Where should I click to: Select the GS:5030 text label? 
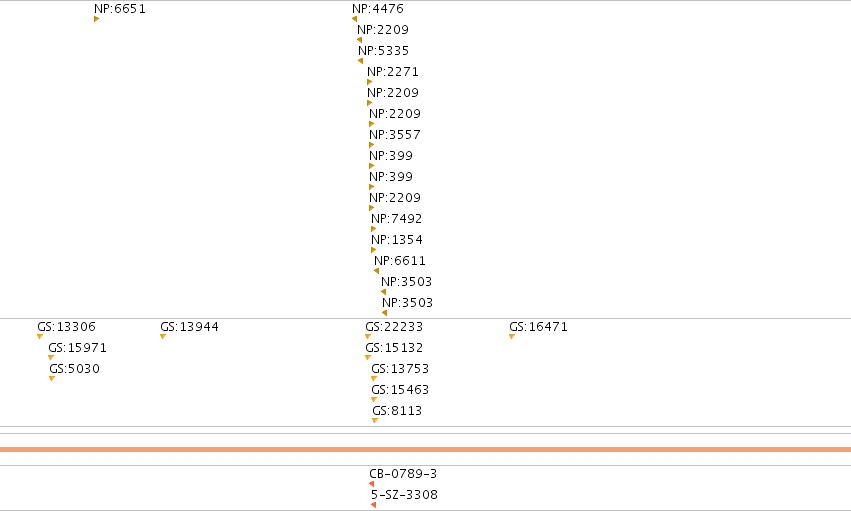[x=74, y=369]
